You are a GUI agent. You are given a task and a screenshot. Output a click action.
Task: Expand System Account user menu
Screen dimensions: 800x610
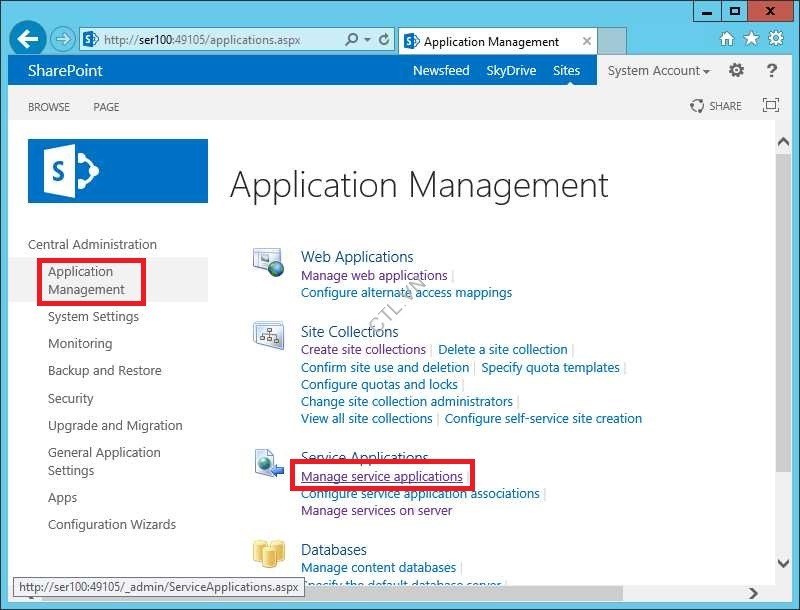click(x=658, y=70)
